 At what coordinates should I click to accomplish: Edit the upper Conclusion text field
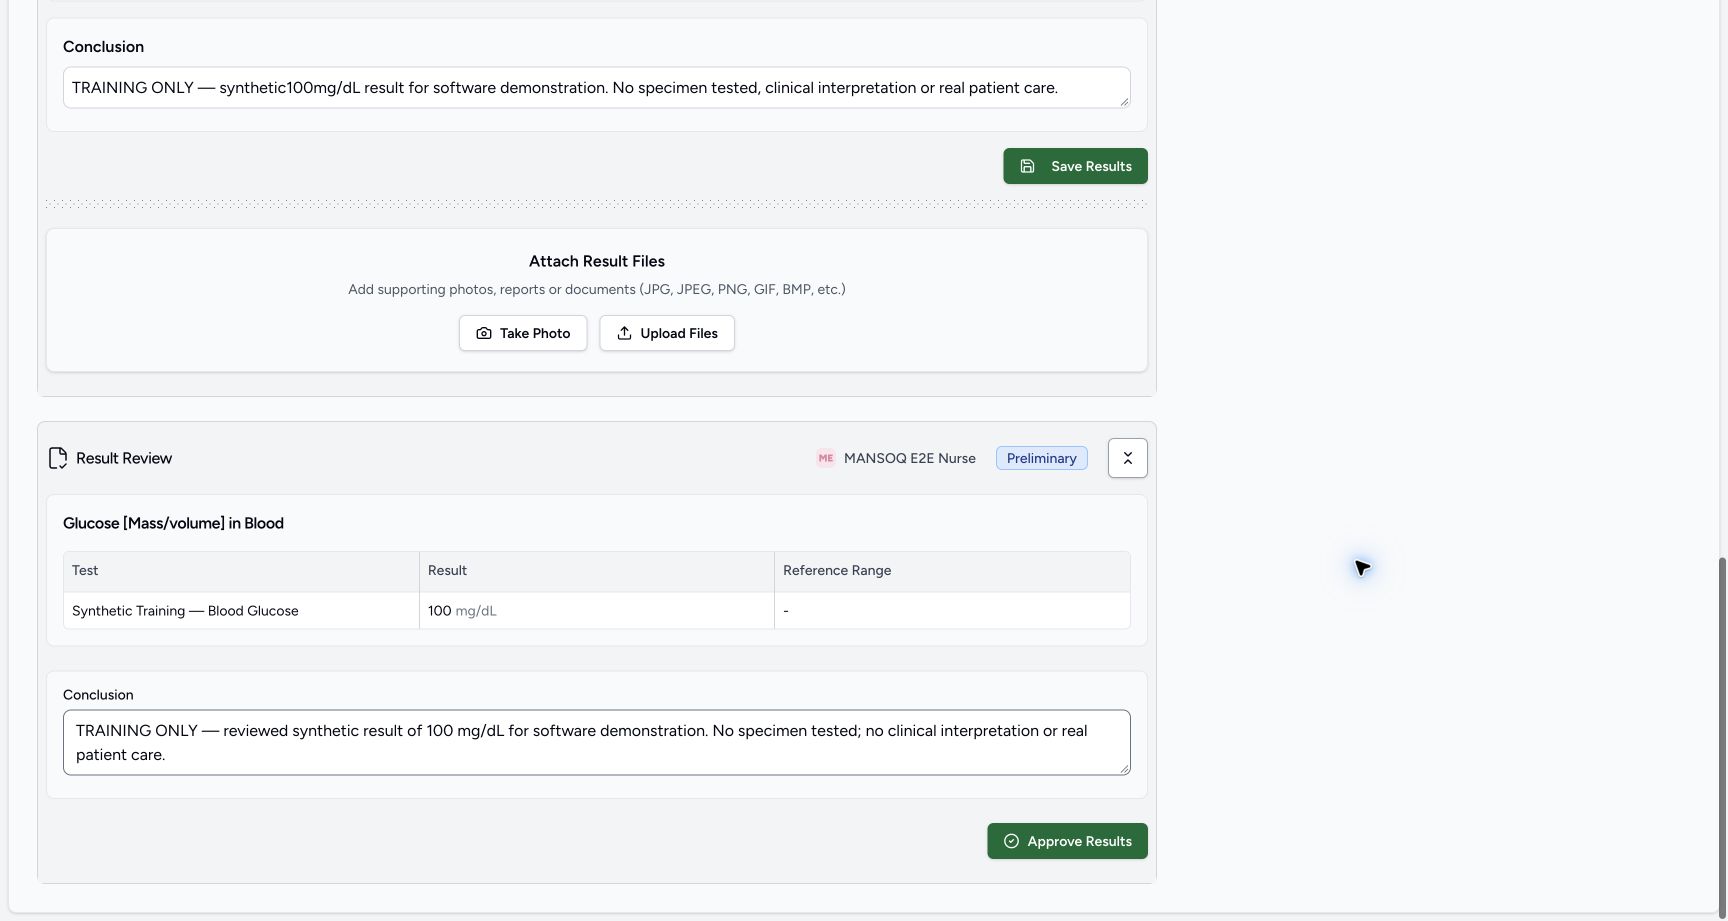tap(597, 88)
